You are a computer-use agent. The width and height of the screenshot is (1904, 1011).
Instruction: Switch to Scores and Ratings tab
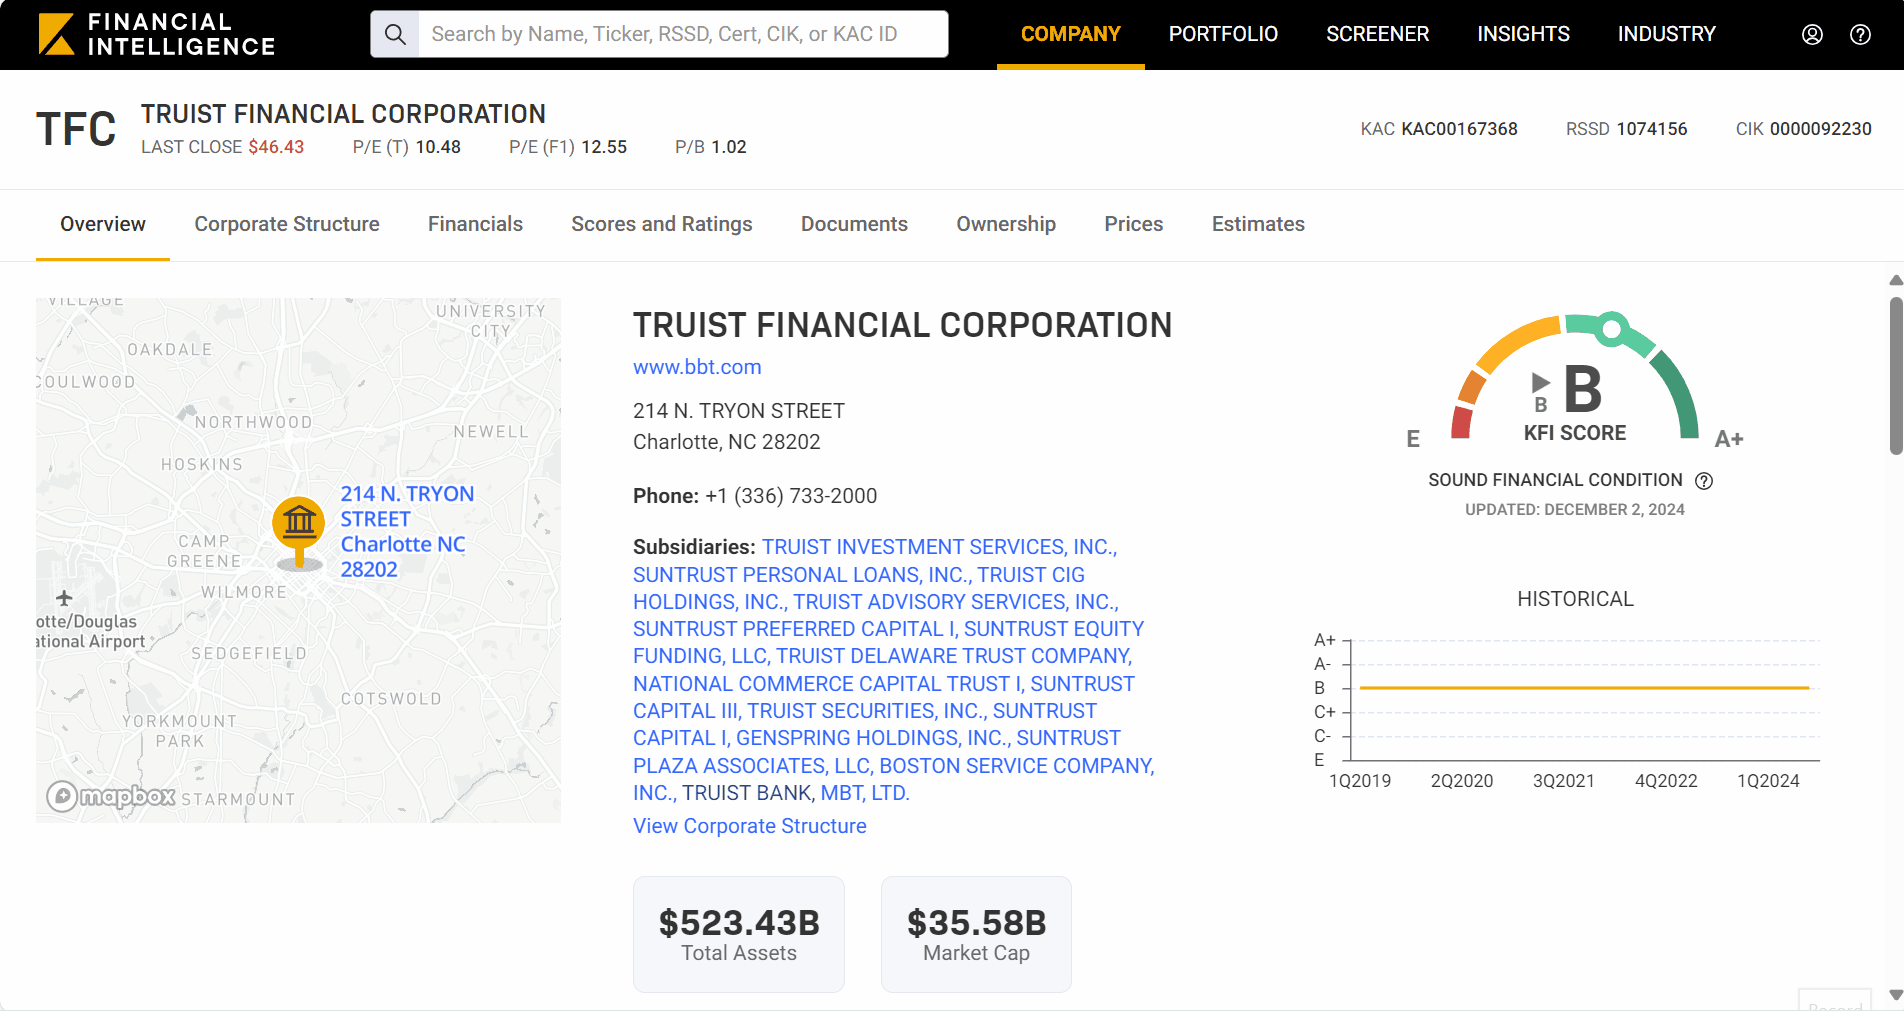(662, 224)
